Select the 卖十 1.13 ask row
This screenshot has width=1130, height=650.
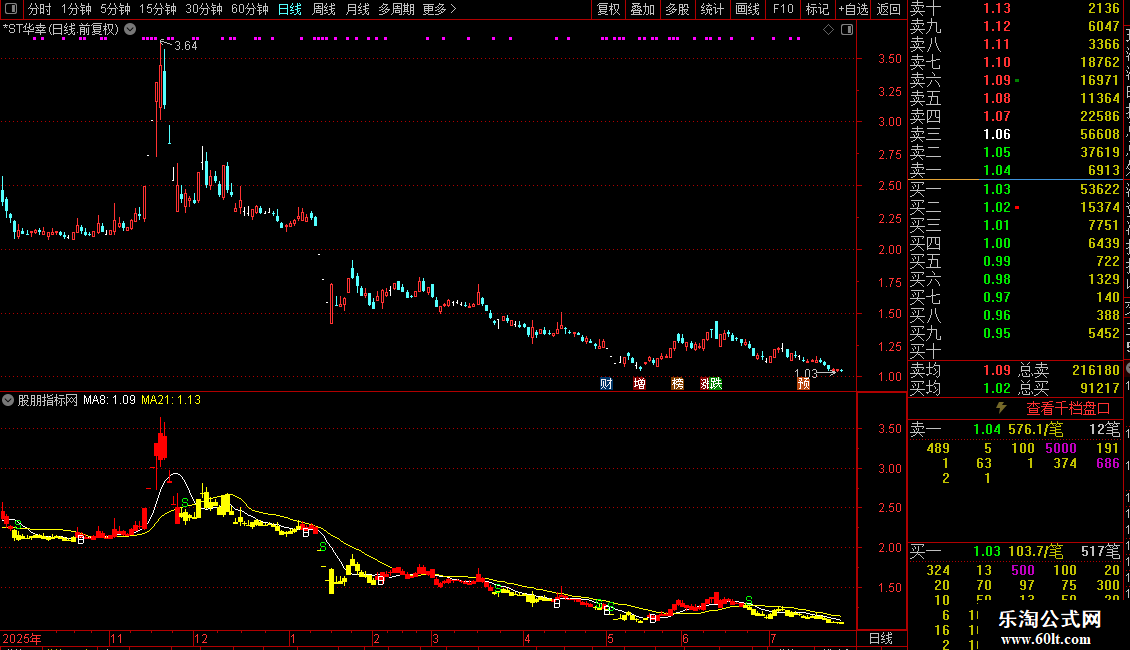tap(1015, 8)
